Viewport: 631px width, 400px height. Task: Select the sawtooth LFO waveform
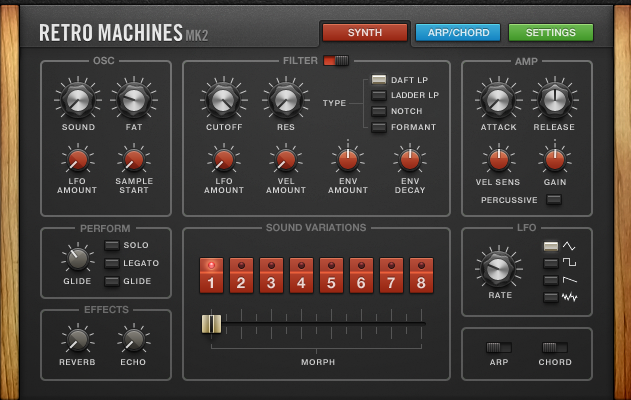(550, 280)
